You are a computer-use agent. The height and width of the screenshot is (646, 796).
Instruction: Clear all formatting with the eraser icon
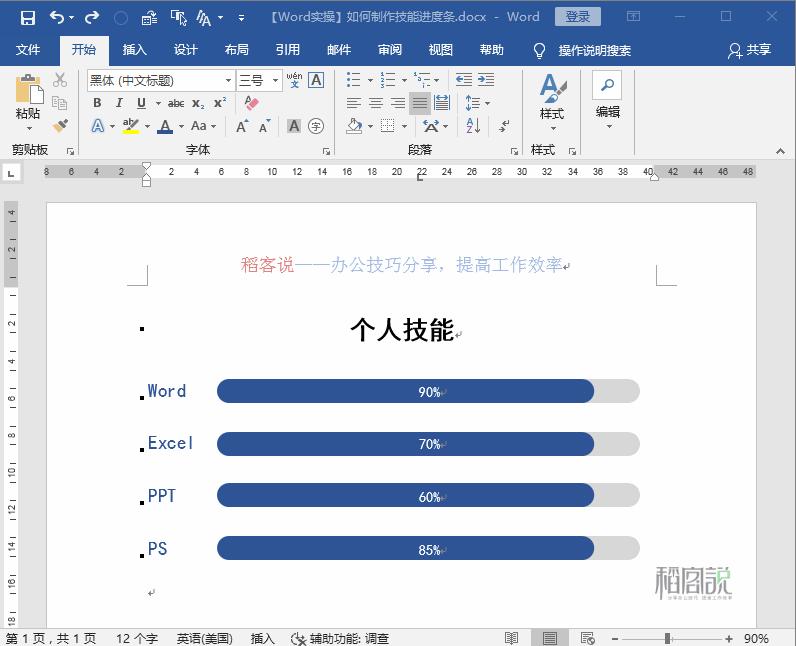click(x=251, y=103)
